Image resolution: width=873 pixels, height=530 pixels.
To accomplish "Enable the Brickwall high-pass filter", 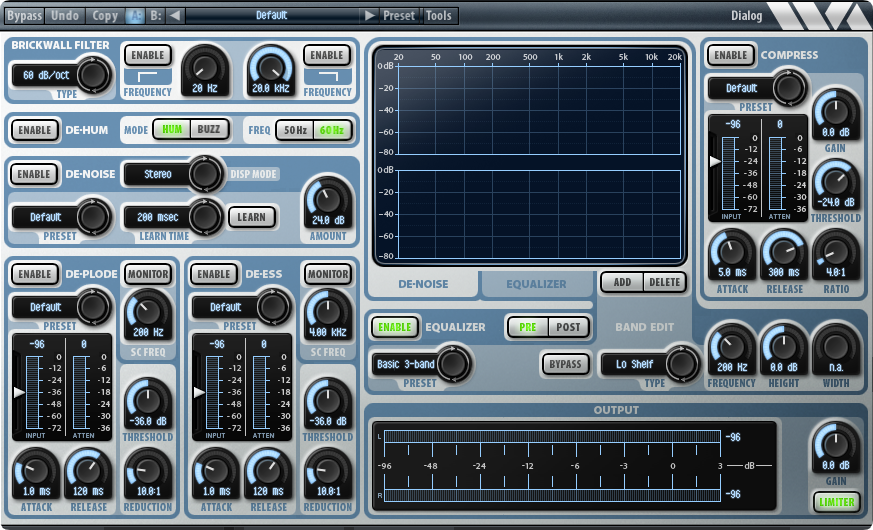I will point(148,55).
